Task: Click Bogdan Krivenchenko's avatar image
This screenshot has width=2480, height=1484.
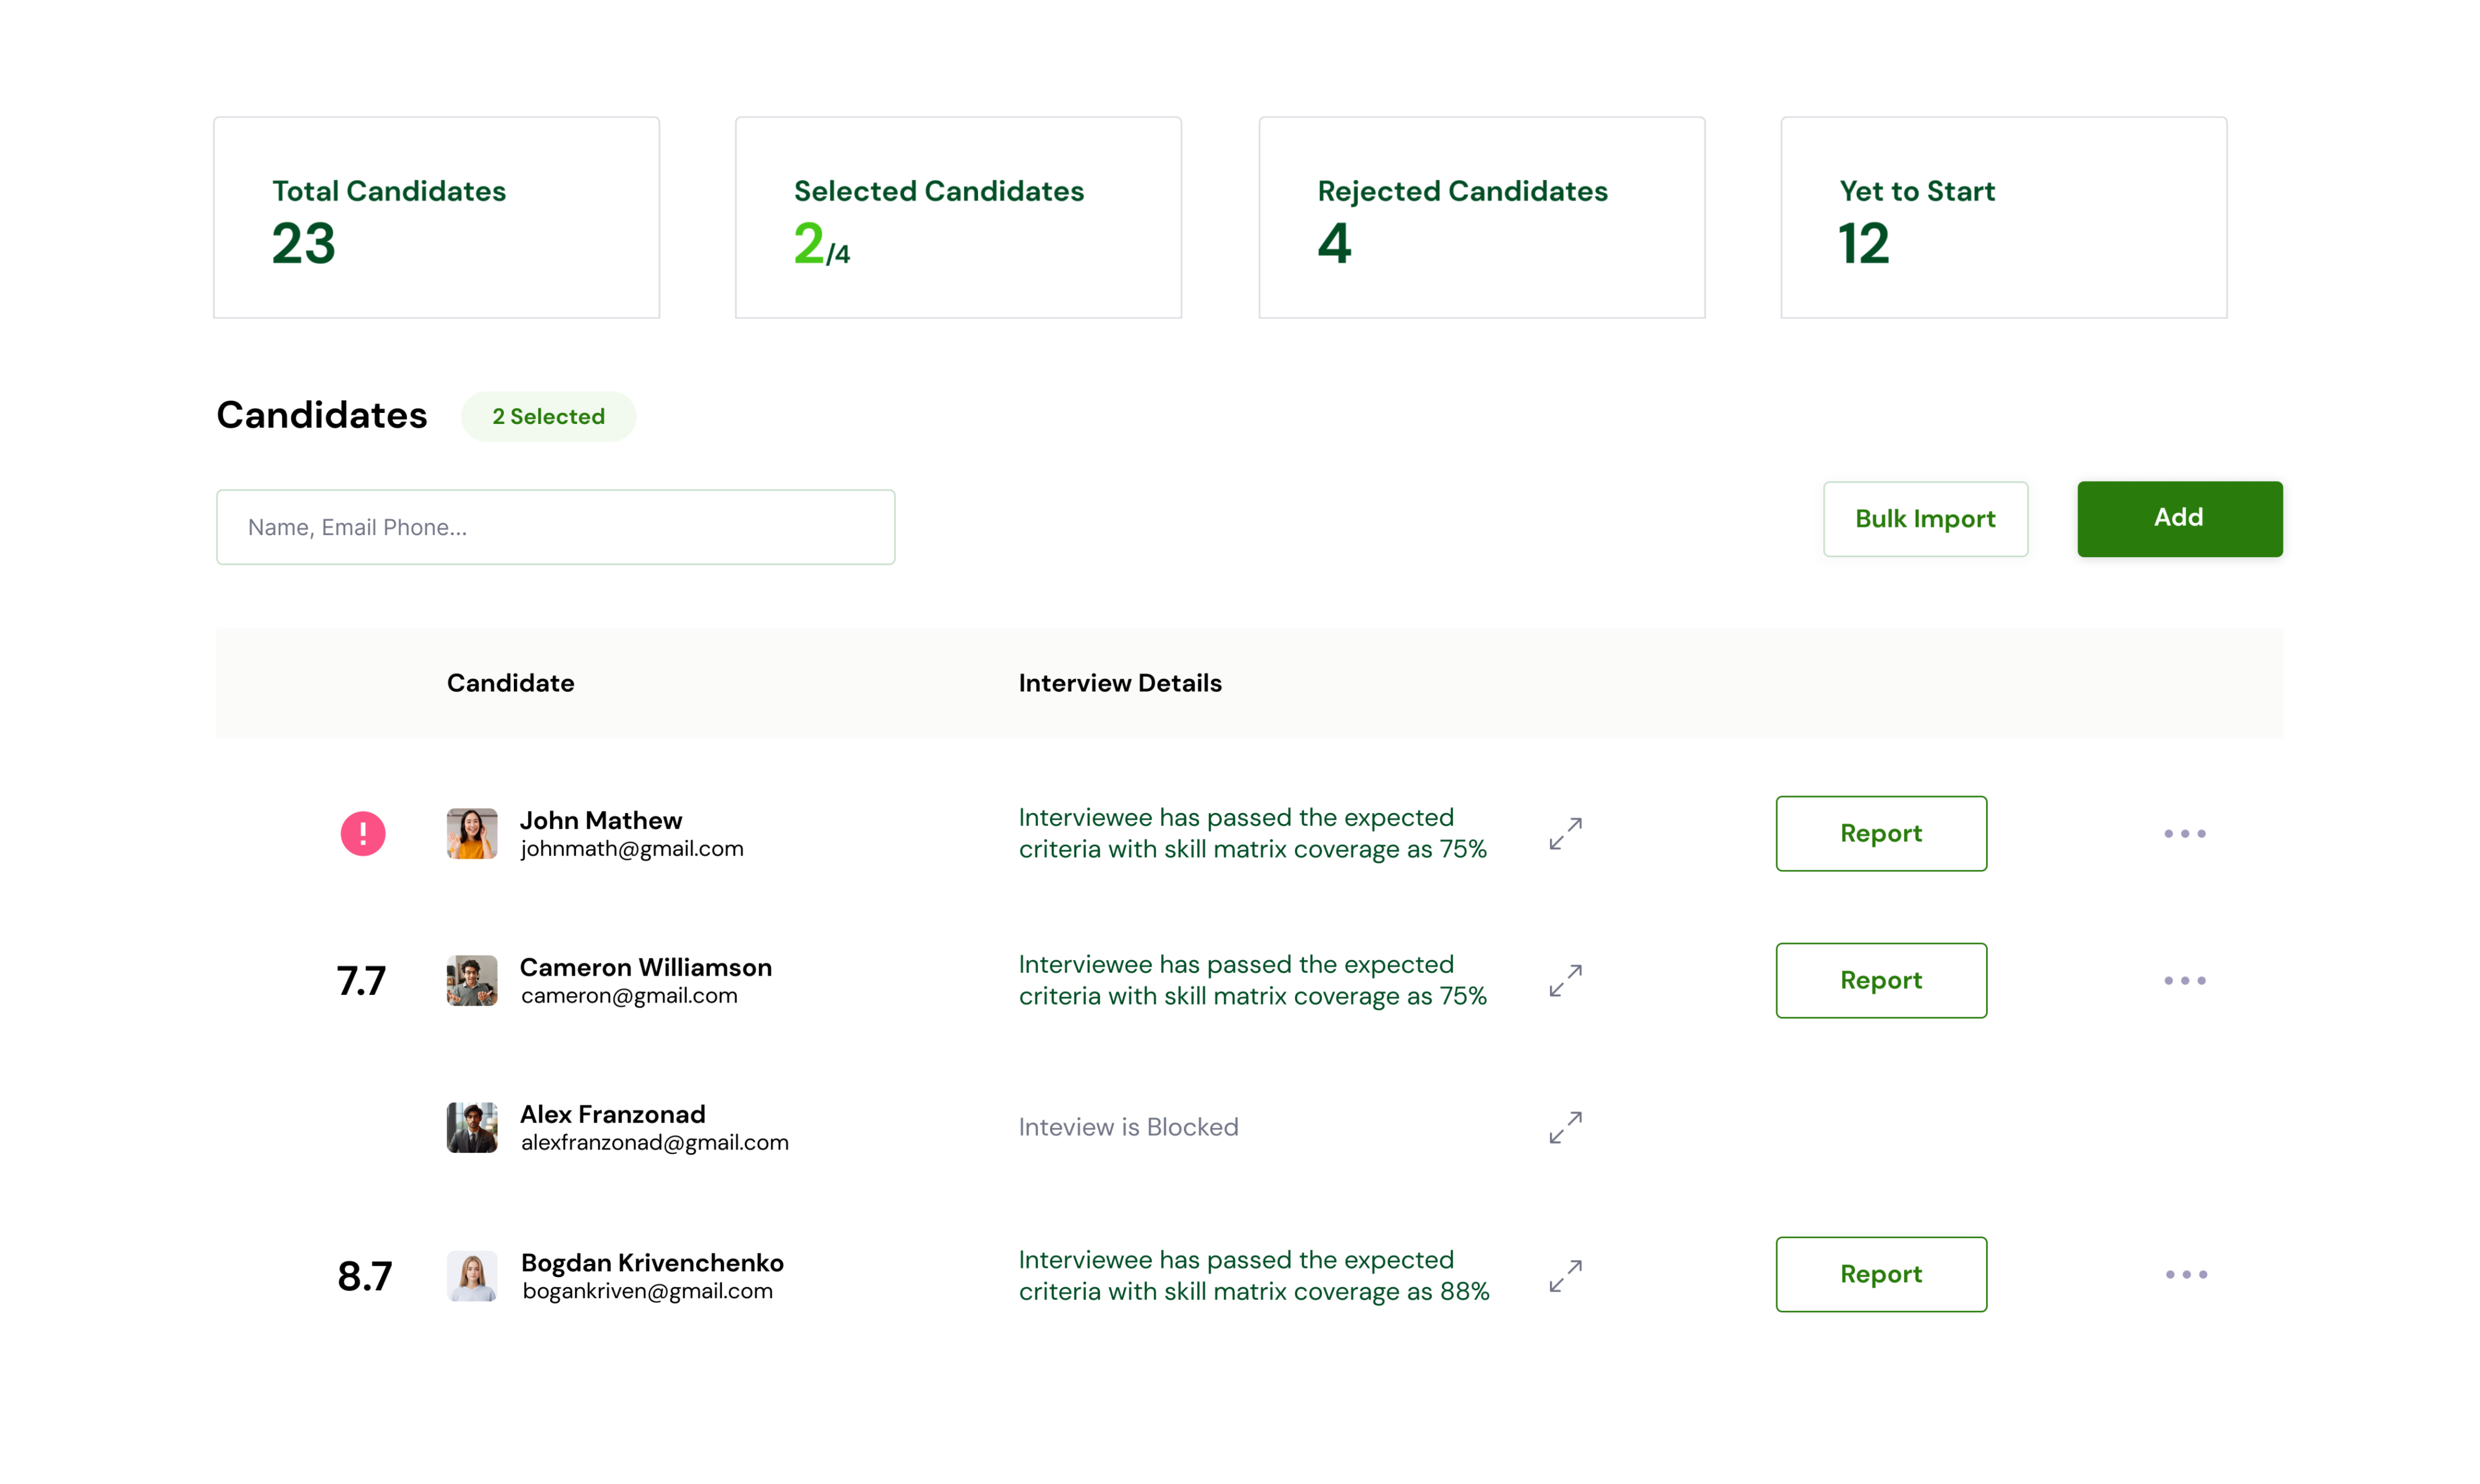Action: [x=472, y=1275]
